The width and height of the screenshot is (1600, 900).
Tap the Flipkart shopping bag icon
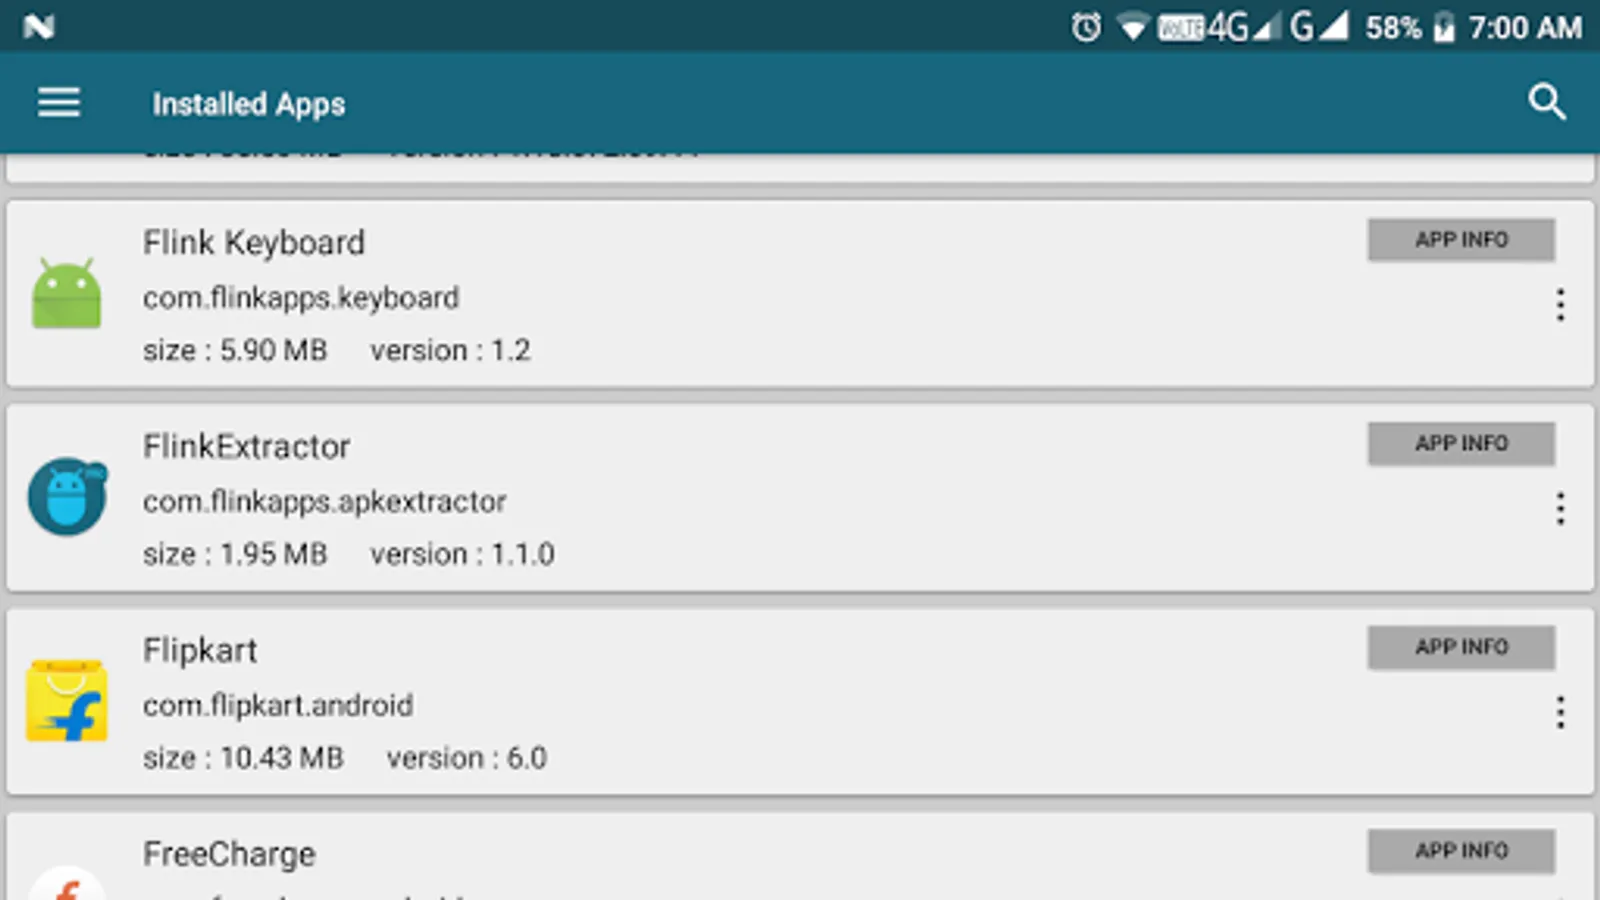click(x=67, y=700)
